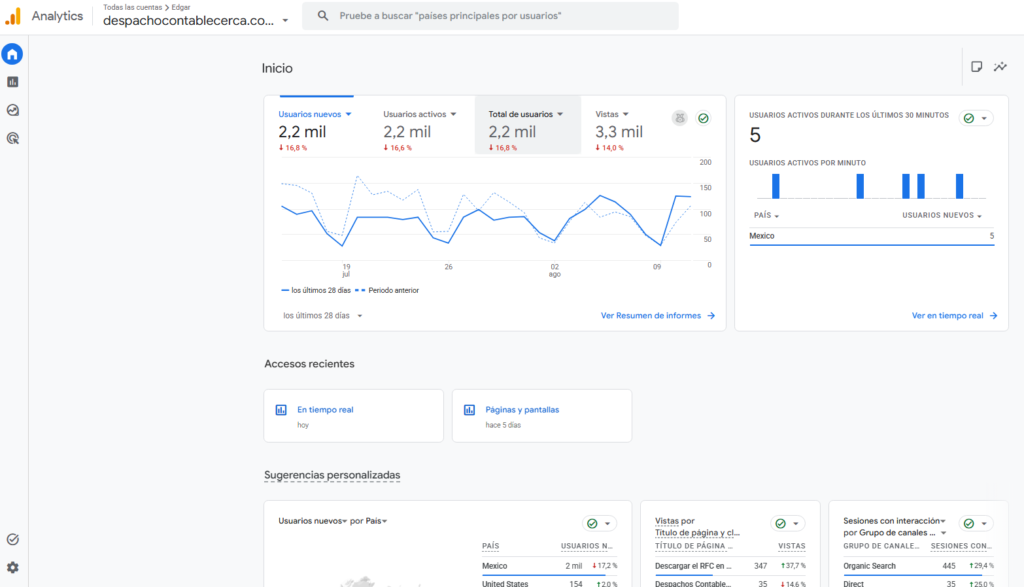
Task: Click the Vistas por card title
Action: pos(697,527)
